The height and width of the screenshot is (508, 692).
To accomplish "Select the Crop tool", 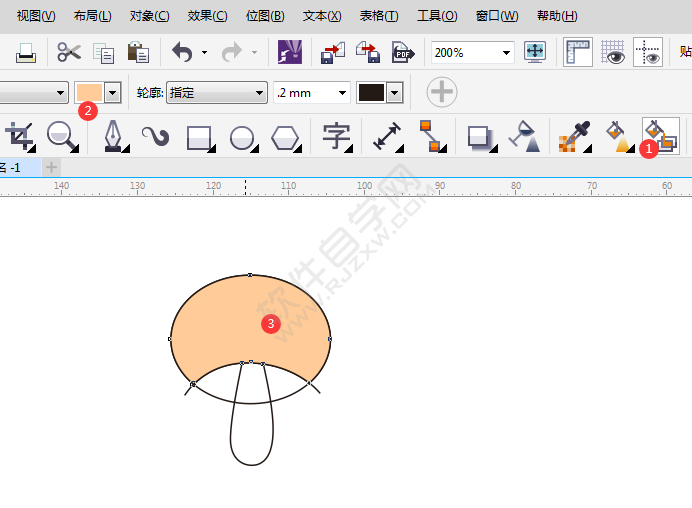I will coord(20,135).
